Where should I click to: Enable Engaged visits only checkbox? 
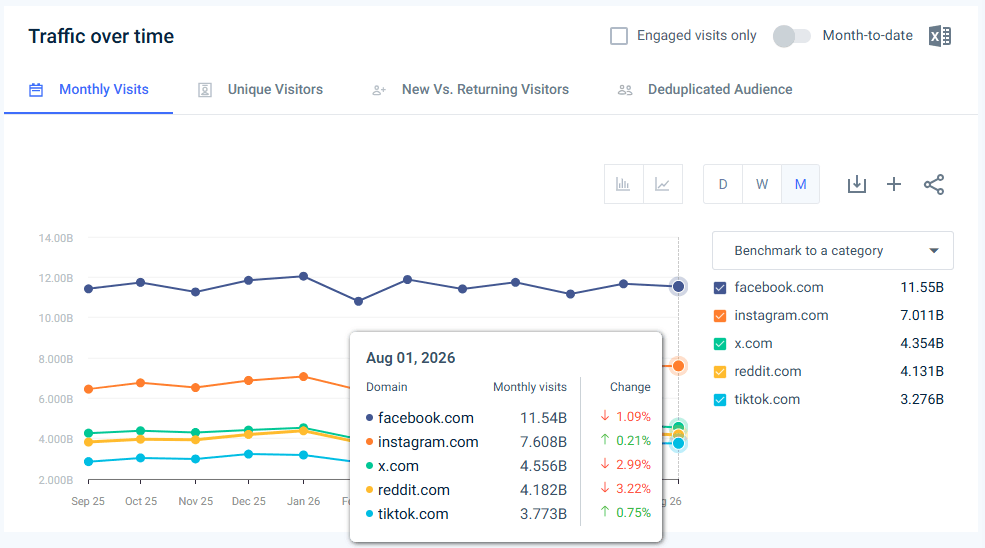pyautogui.click(x=619, y=36)
